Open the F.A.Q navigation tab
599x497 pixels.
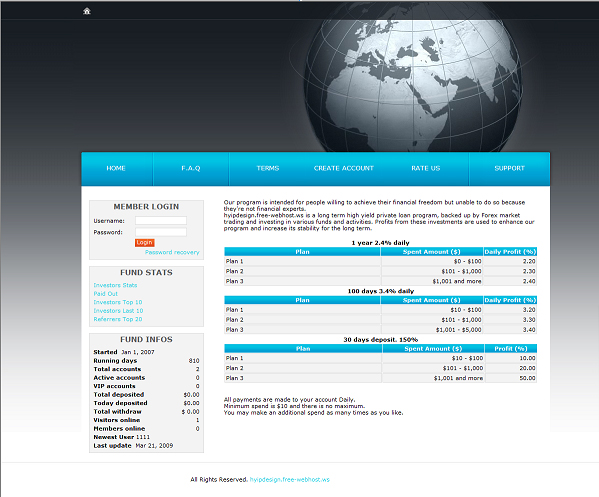point(191,168)
